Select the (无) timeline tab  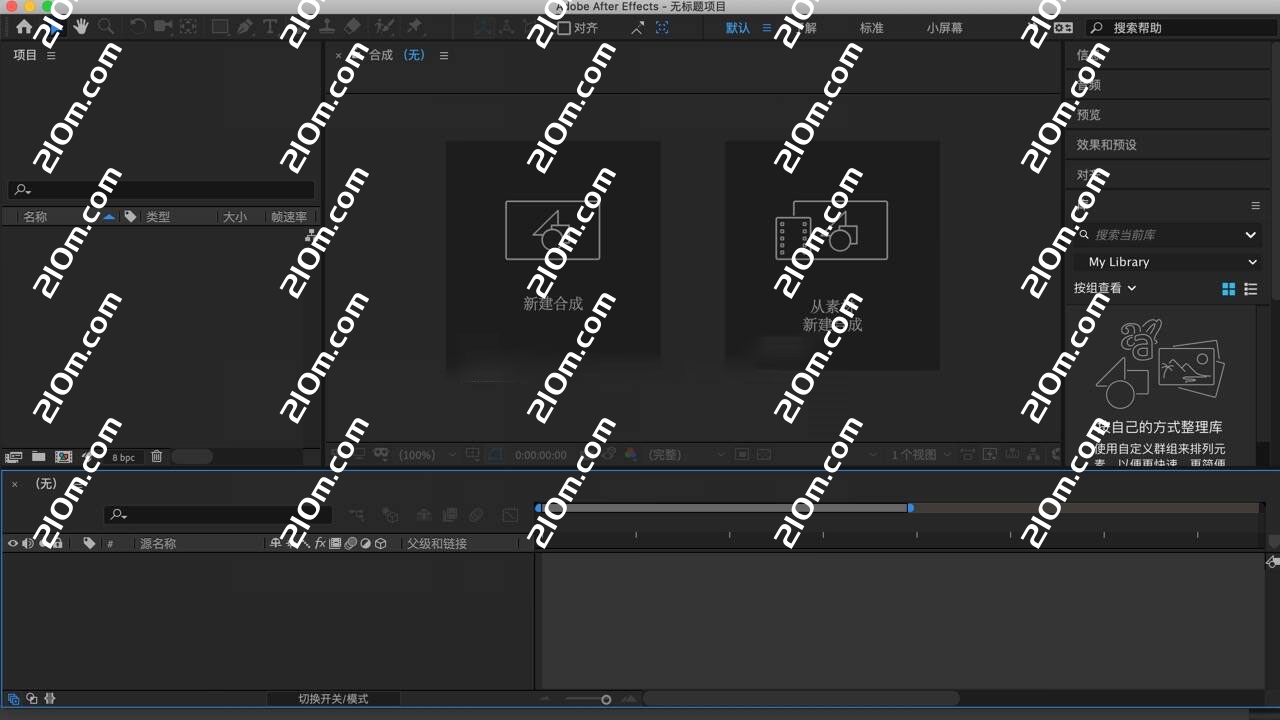coord(46,484)
